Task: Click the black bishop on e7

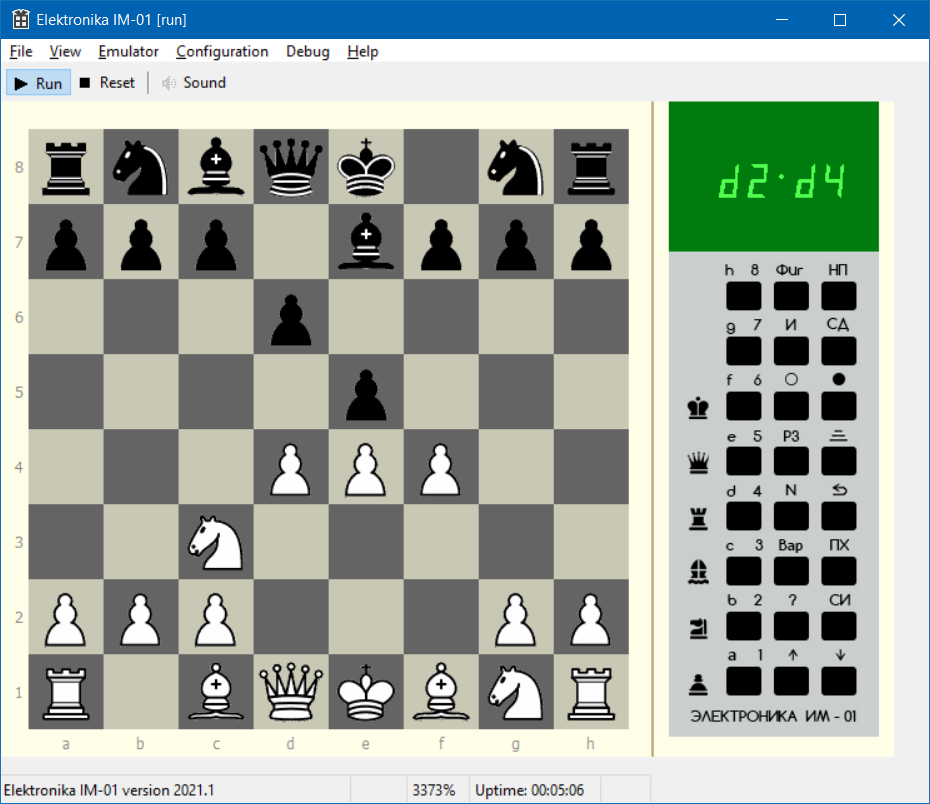Action: pos(366,242)
